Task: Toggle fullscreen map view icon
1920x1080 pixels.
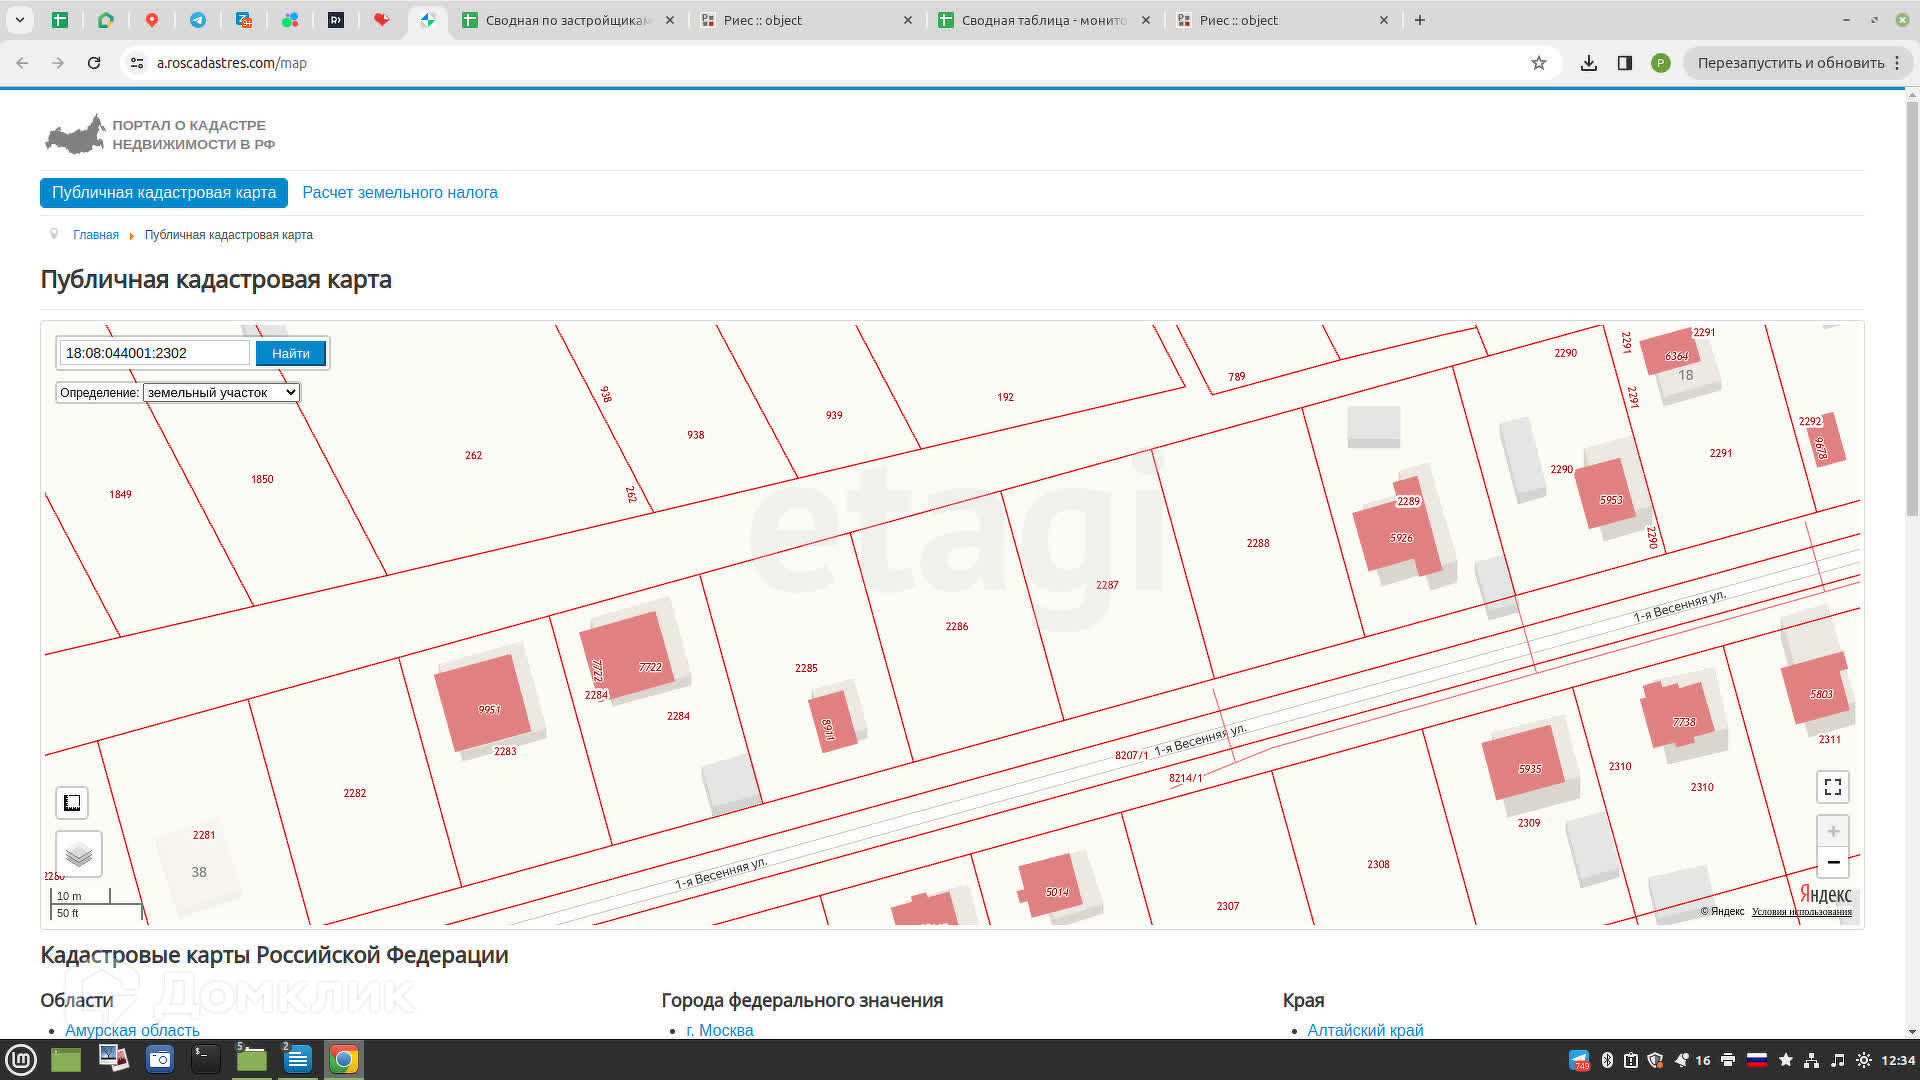Action: click(1832, 787)
